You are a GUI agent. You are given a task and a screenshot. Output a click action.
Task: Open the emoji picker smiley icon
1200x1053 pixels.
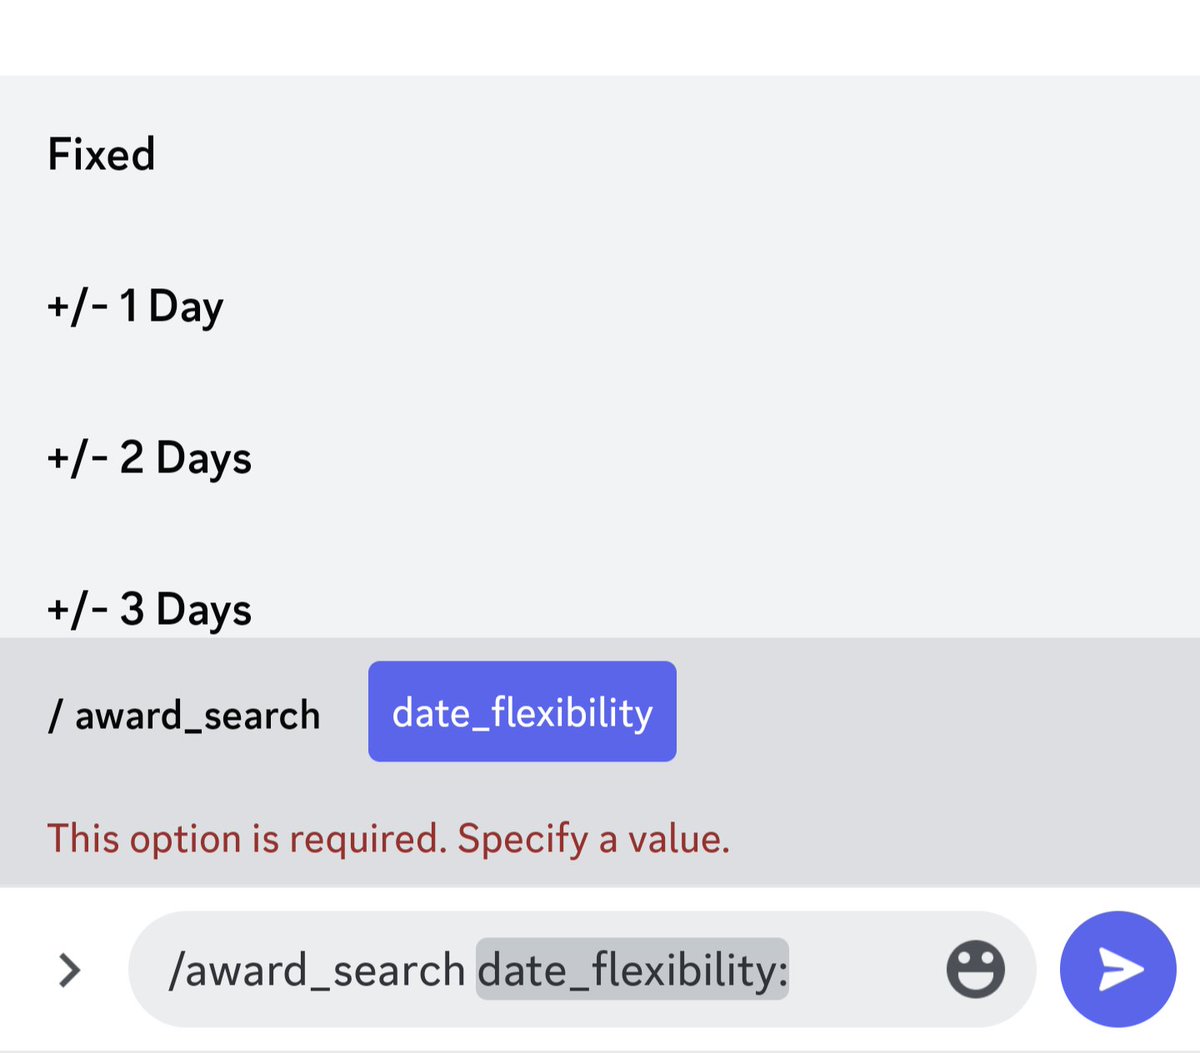(975, 969)
